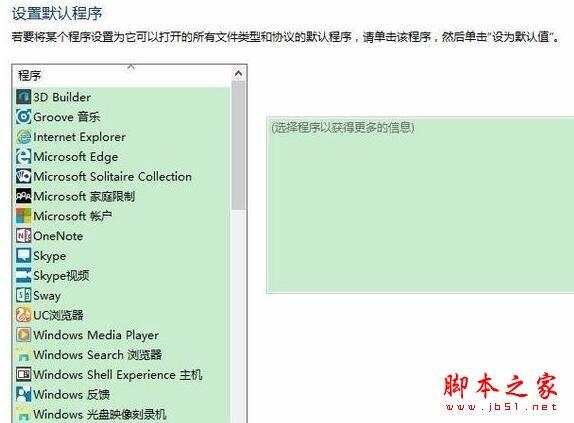Click the Microsoft 帐户 colored-squares icon
The height and width of the screenshot is (423, 574).
(23, 216)
